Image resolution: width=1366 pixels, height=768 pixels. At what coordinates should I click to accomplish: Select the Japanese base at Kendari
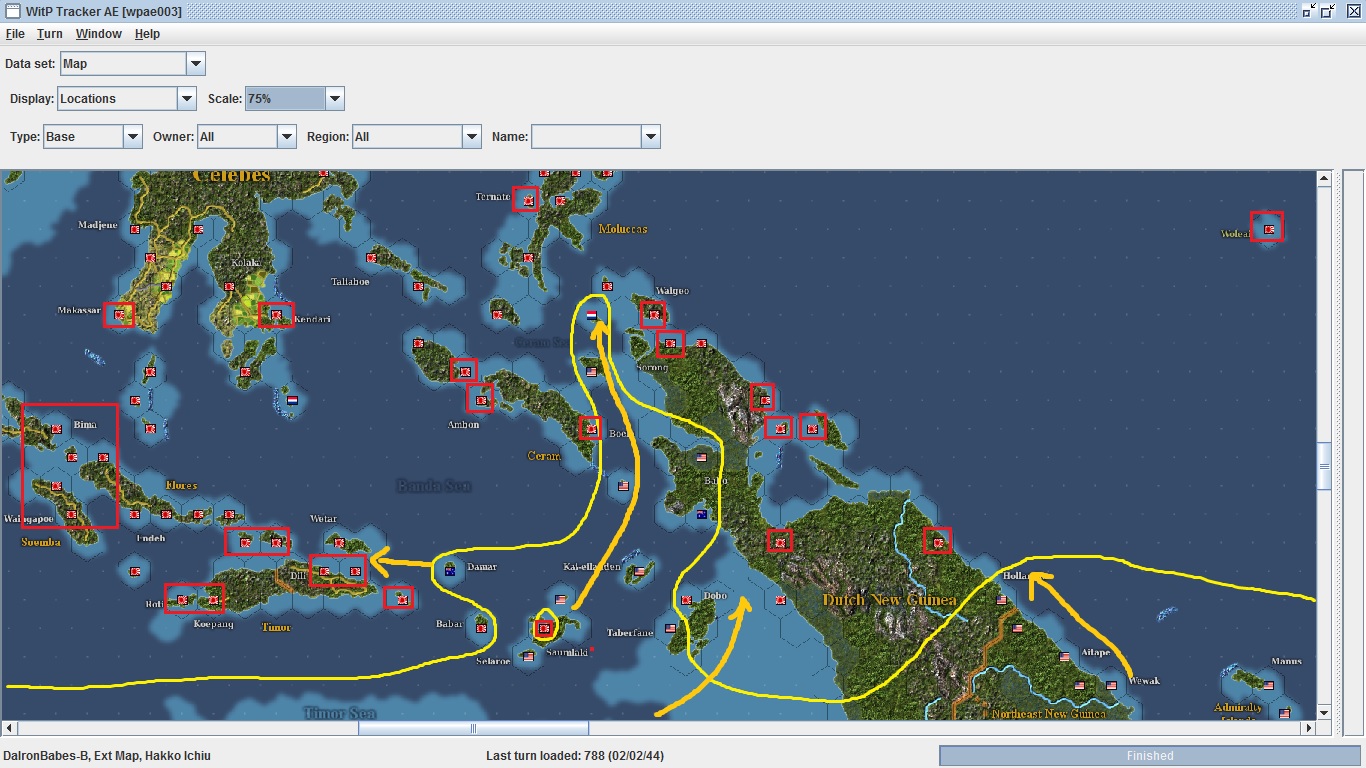tap(275, 316)
